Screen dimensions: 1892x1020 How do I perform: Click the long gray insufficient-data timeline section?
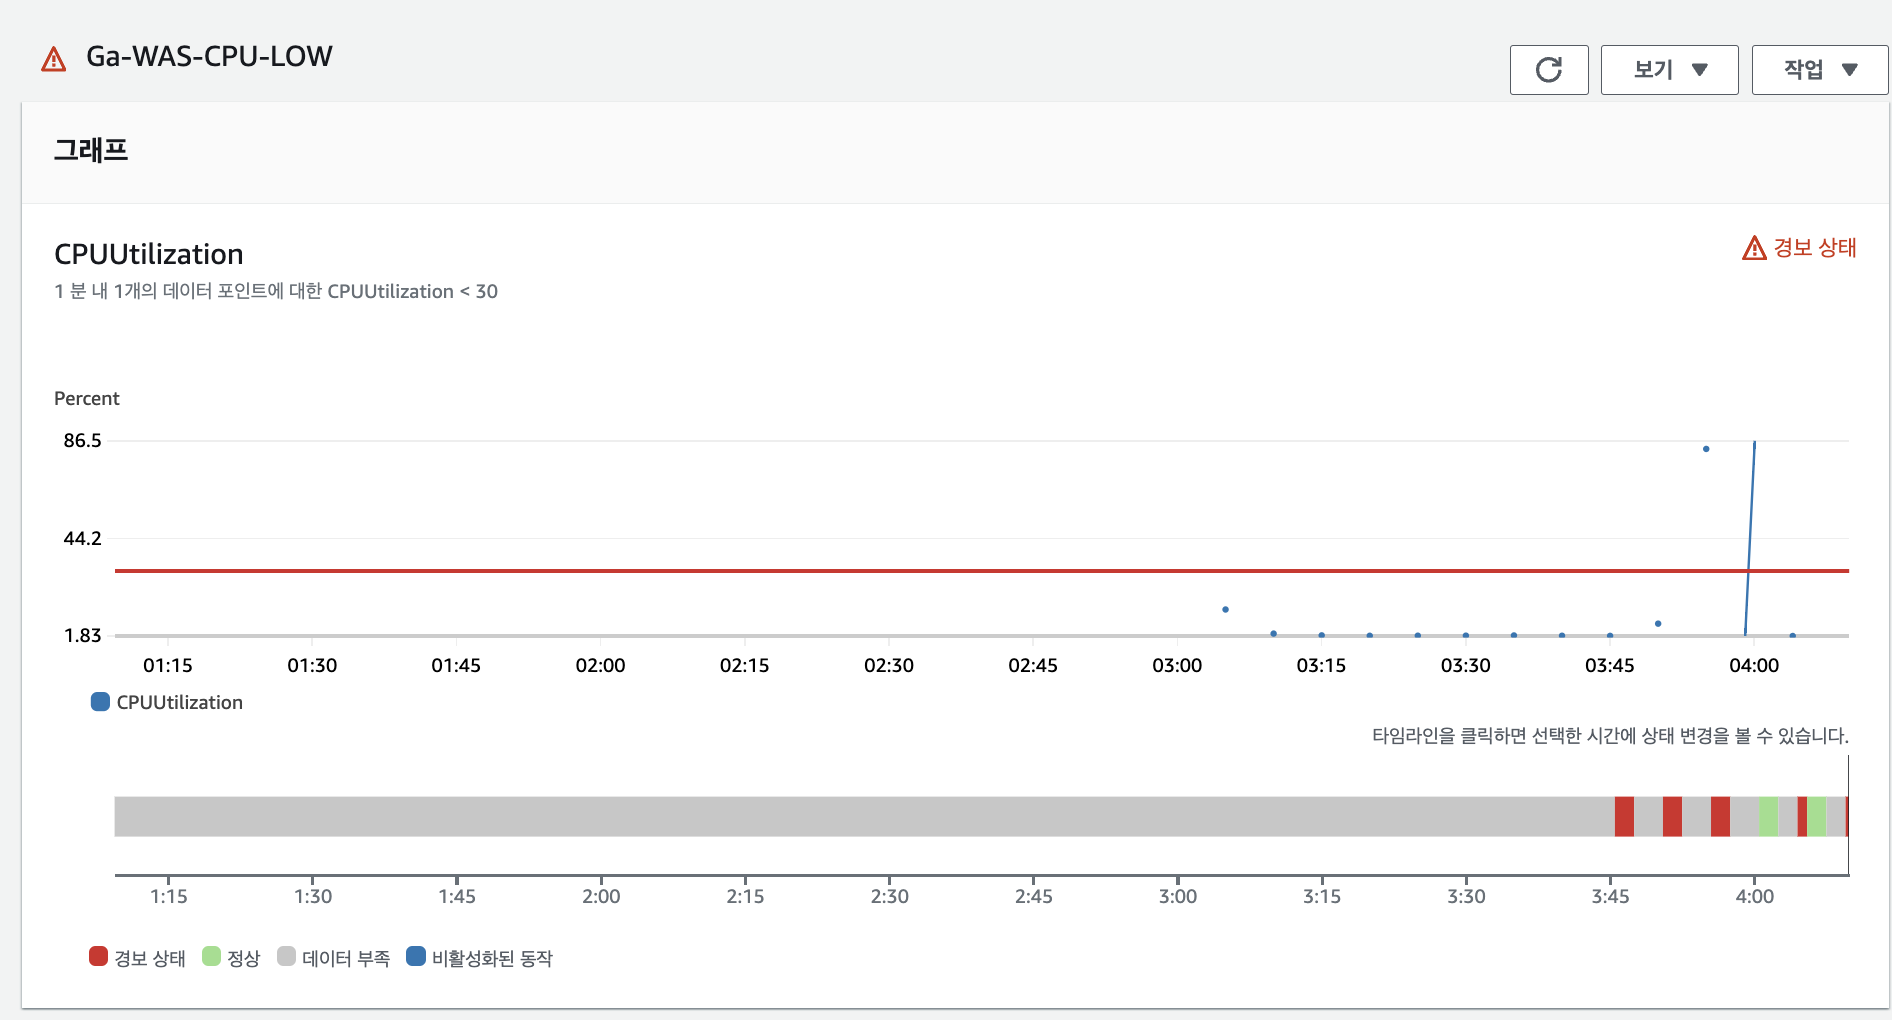(864, 816)
